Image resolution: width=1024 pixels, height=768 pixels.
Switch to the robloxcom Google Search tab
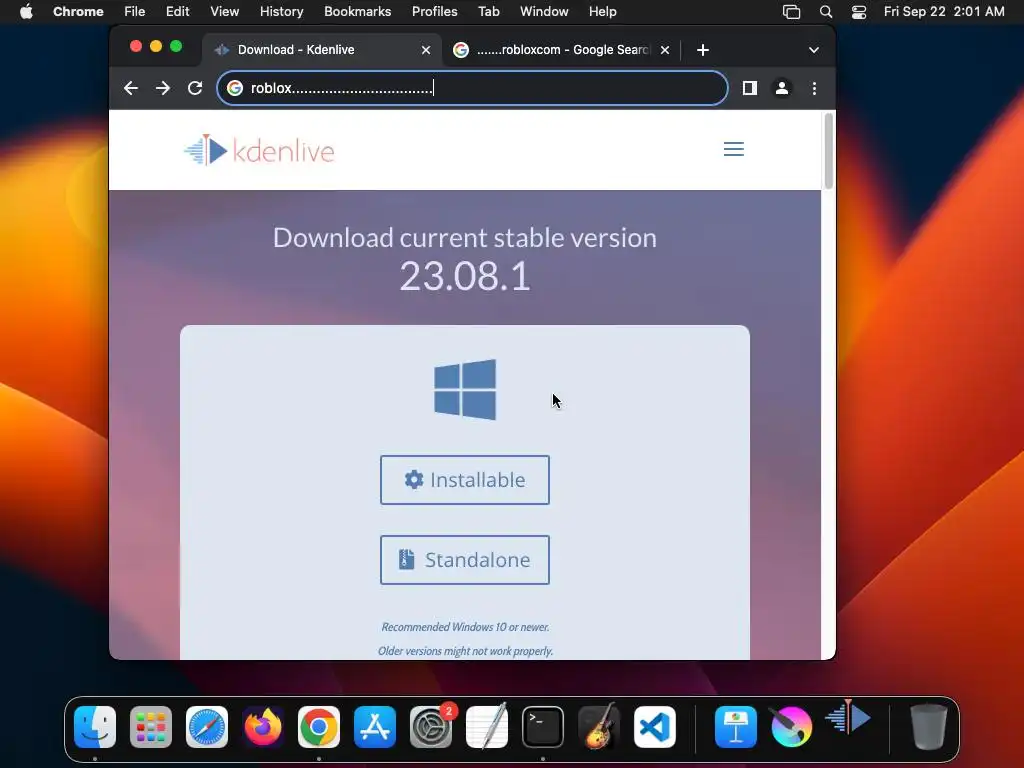tap(562, 50)
